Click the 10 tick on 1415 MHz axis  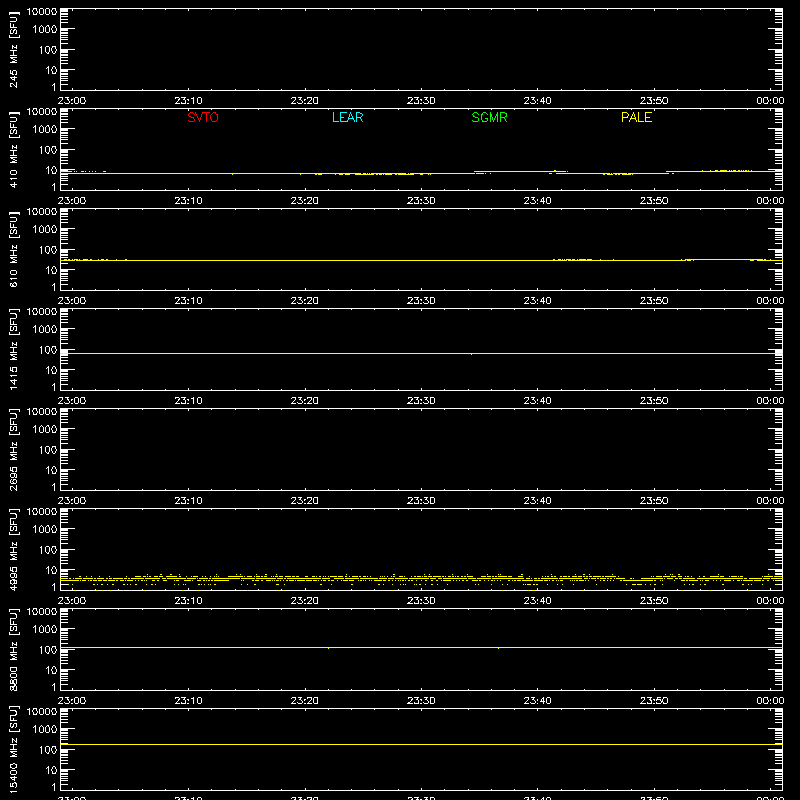[x=52, y=370]
